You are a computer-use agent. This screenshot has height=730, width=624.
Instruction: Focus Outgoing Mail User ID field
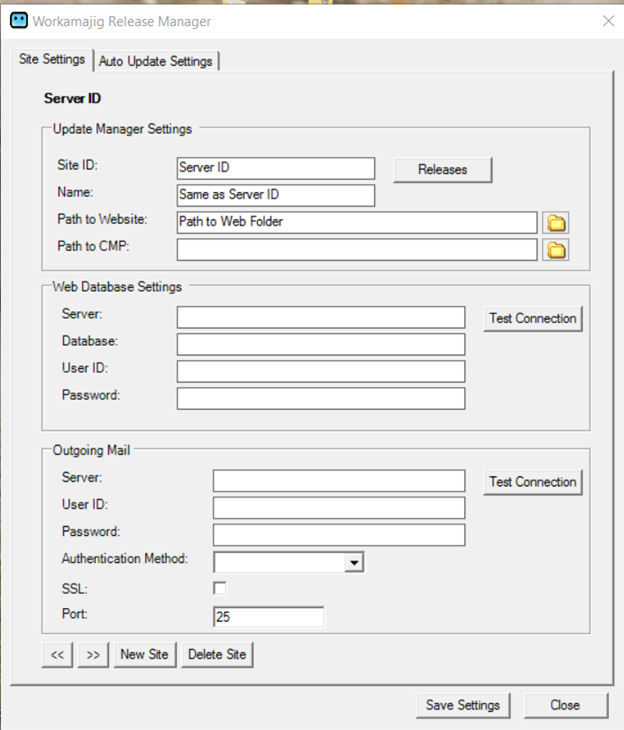(339, 507)
